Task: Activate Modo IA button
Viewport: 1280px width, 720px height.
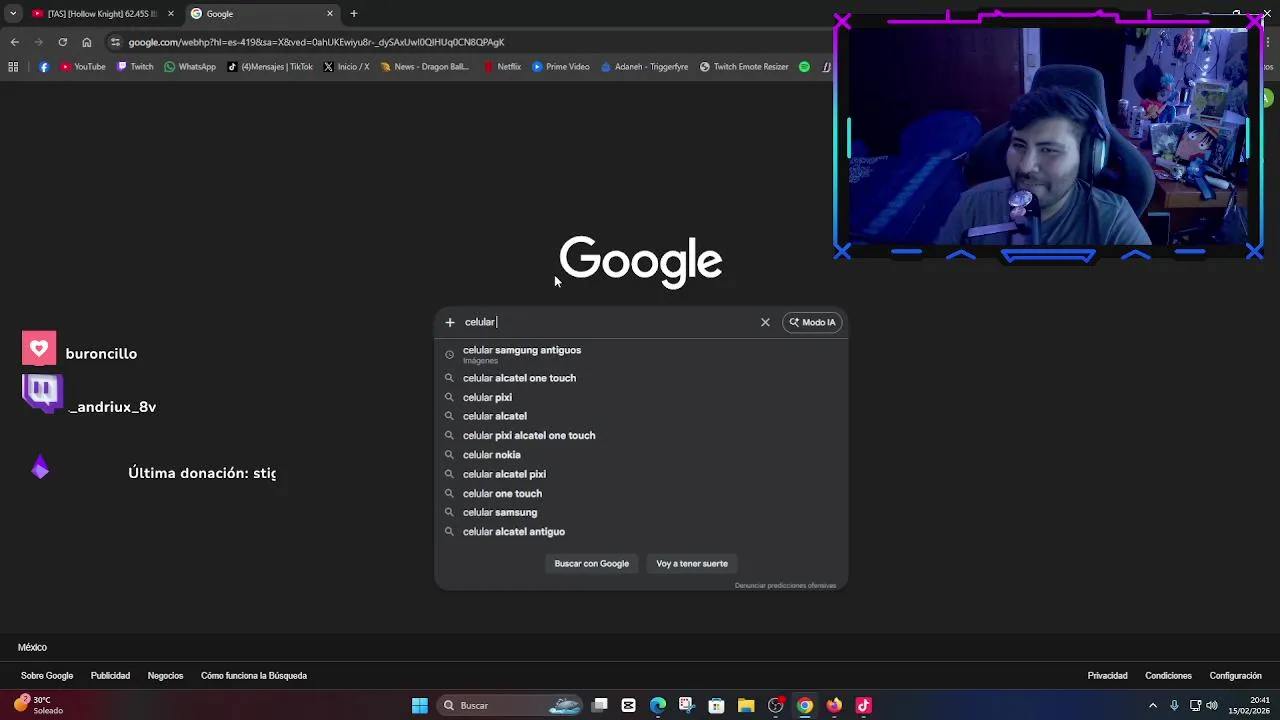Action: (x=812, y=322)
